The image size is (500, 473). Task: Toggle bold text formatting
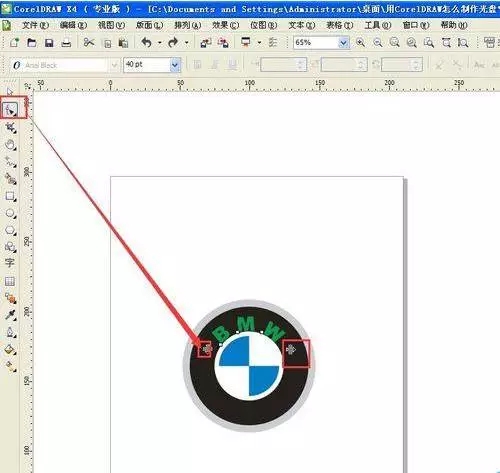(197, 65)
